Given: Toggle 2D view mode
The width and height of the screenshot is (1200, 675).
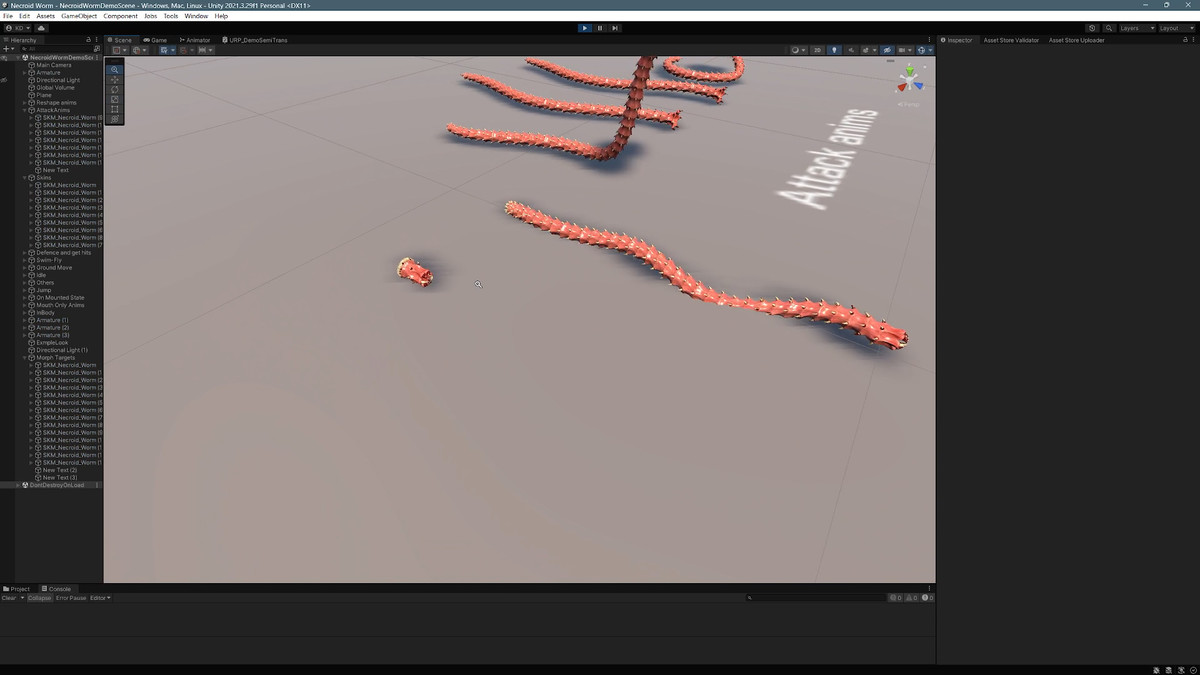Looking at the screenshot, I should tap(818, 50).
